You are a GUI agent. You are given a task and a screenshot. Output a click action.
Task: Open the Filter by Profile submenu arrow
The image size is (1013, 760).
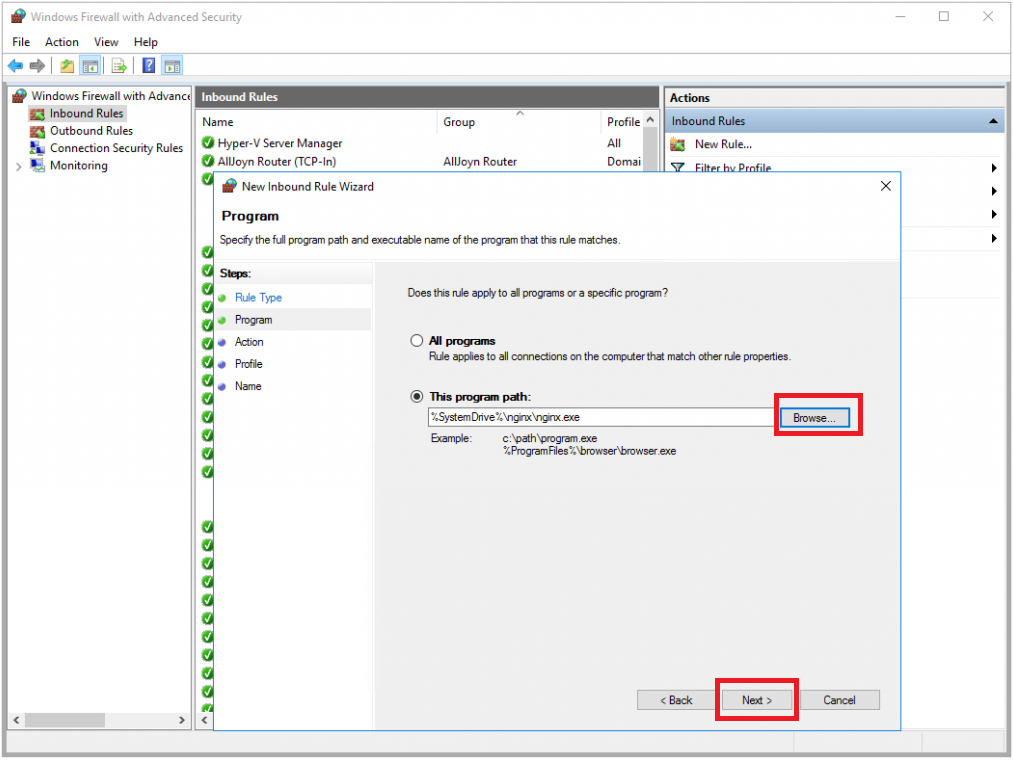(994, 168)
